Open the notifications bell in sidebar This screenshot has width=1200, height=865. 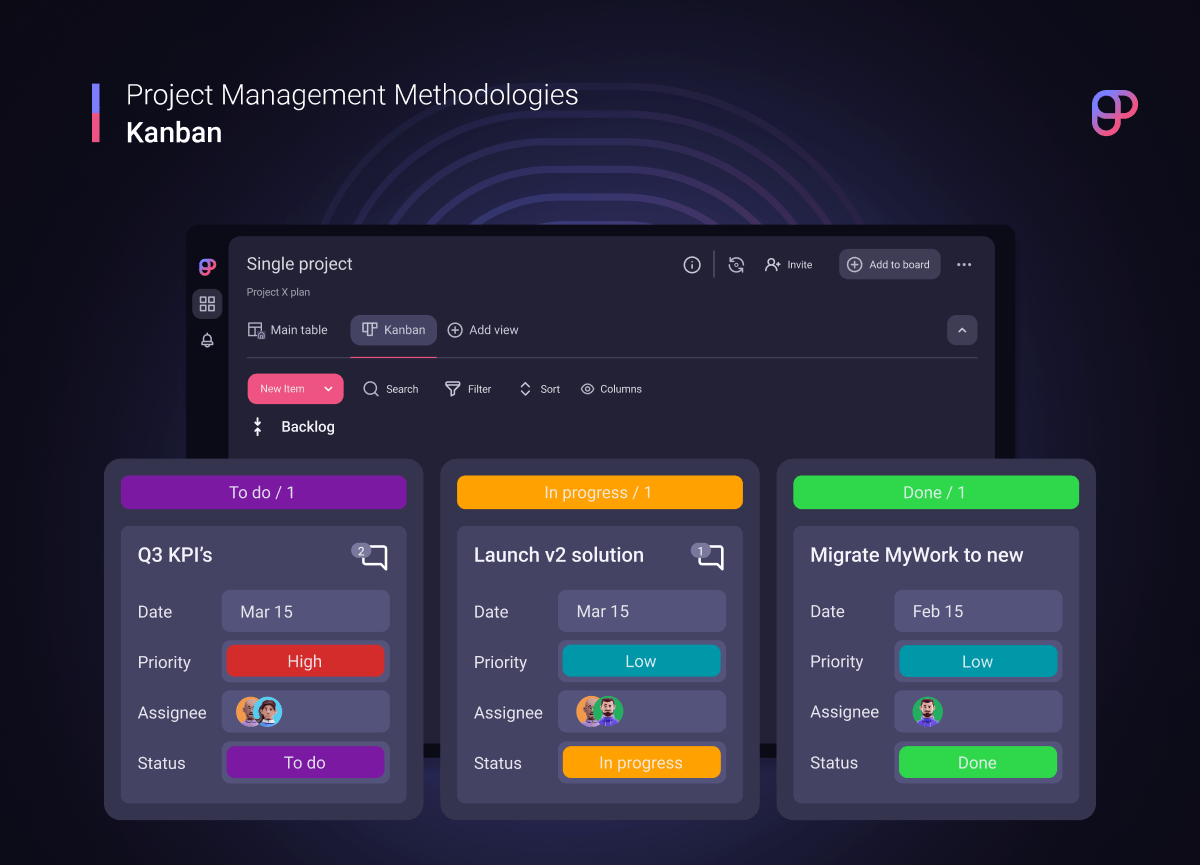(207, 340)
